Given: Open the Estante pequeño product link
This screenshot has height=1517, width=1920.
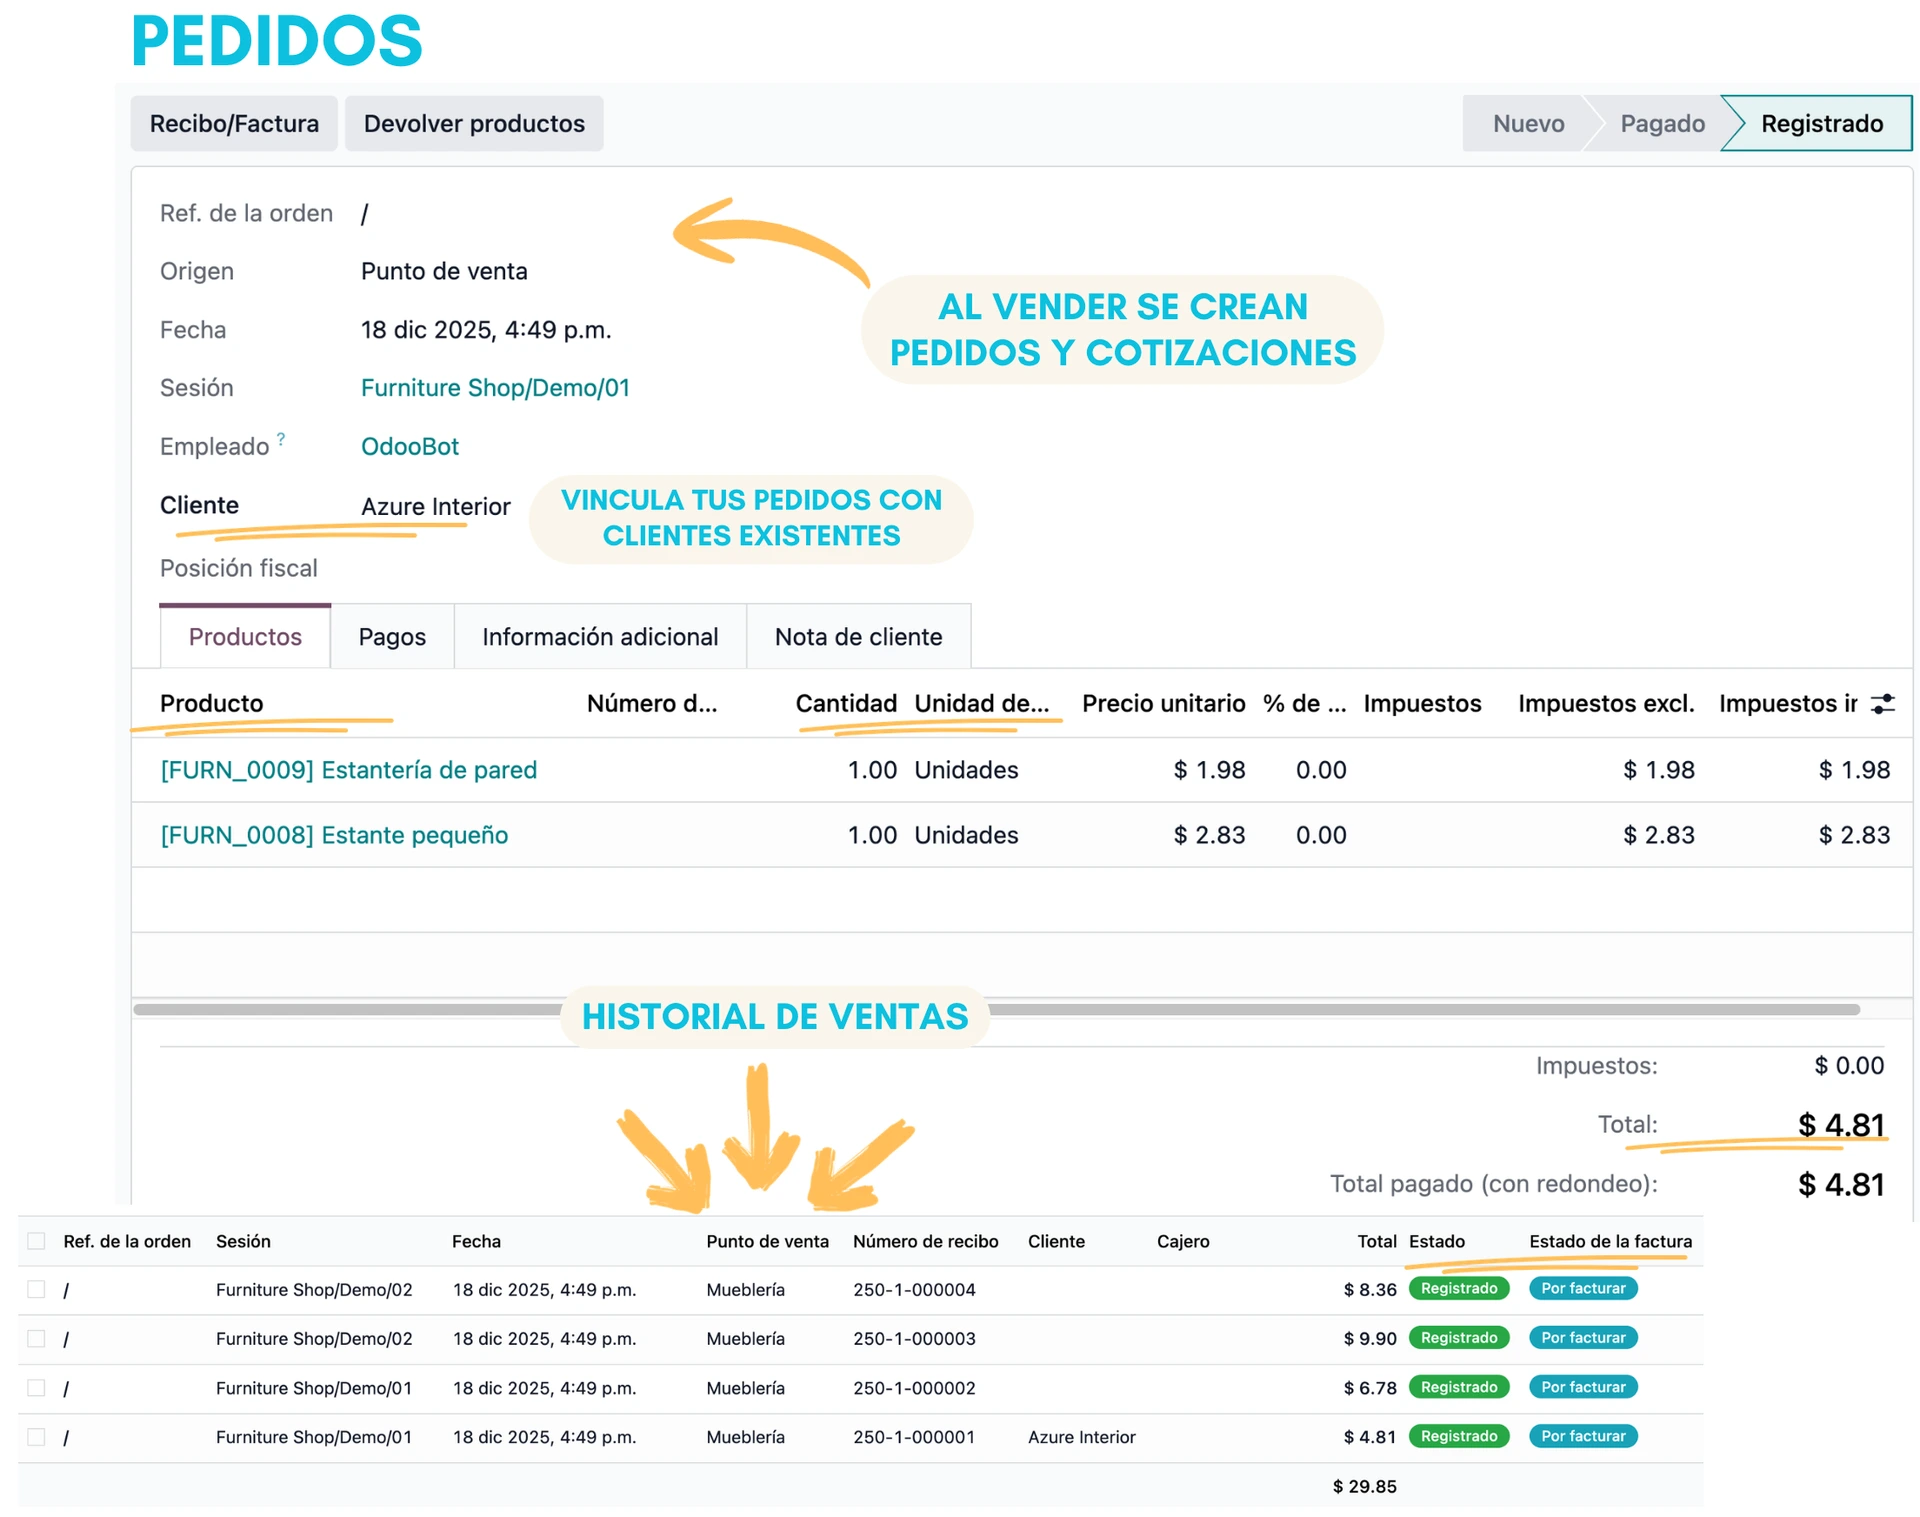Looking at the screenshot, I should coord(334,835).
